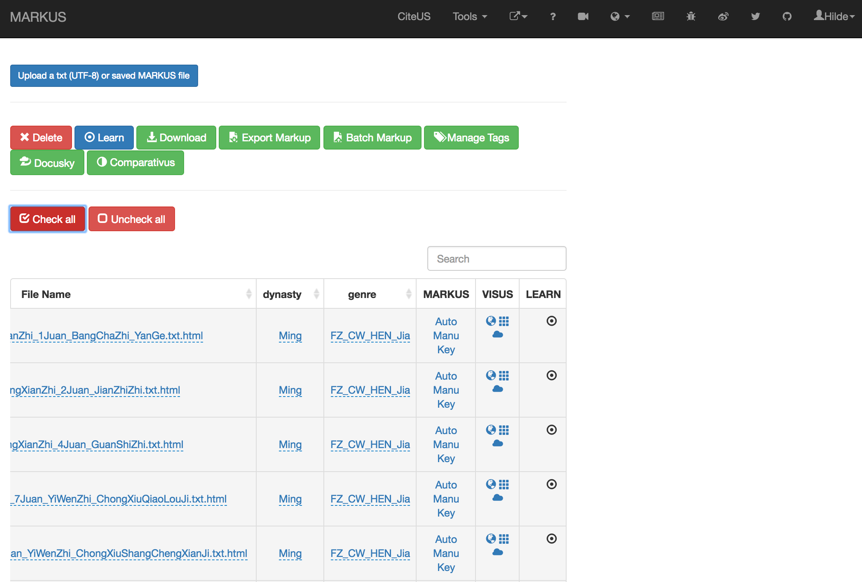The height and width of the screenshot is (582, 862).
Task: Click VISUS grid icon in GuanShiZhi row
Action: [504, 430]
